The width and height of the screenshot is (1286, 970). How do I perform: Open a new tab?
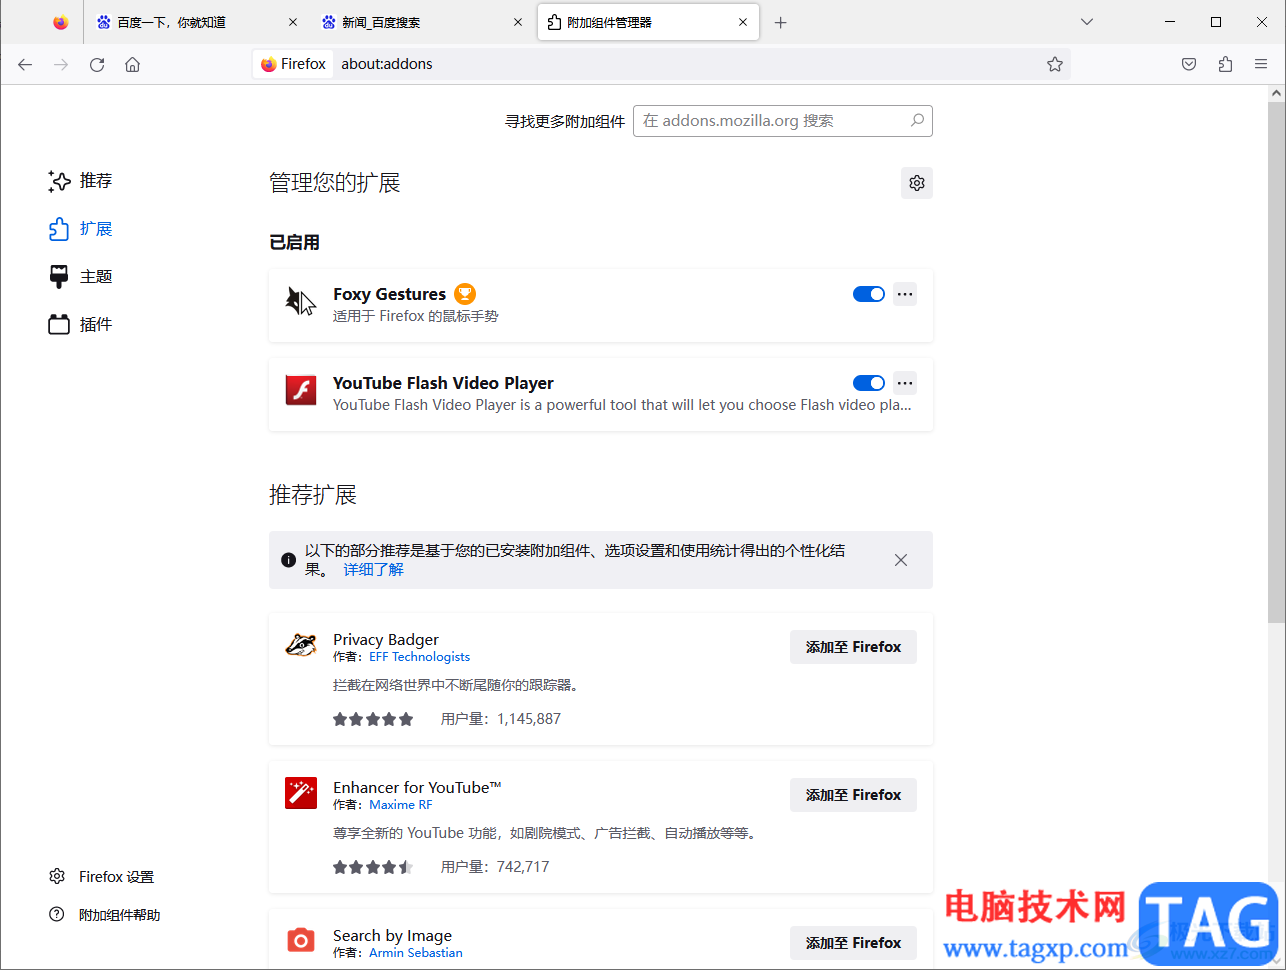coord(781,22)
